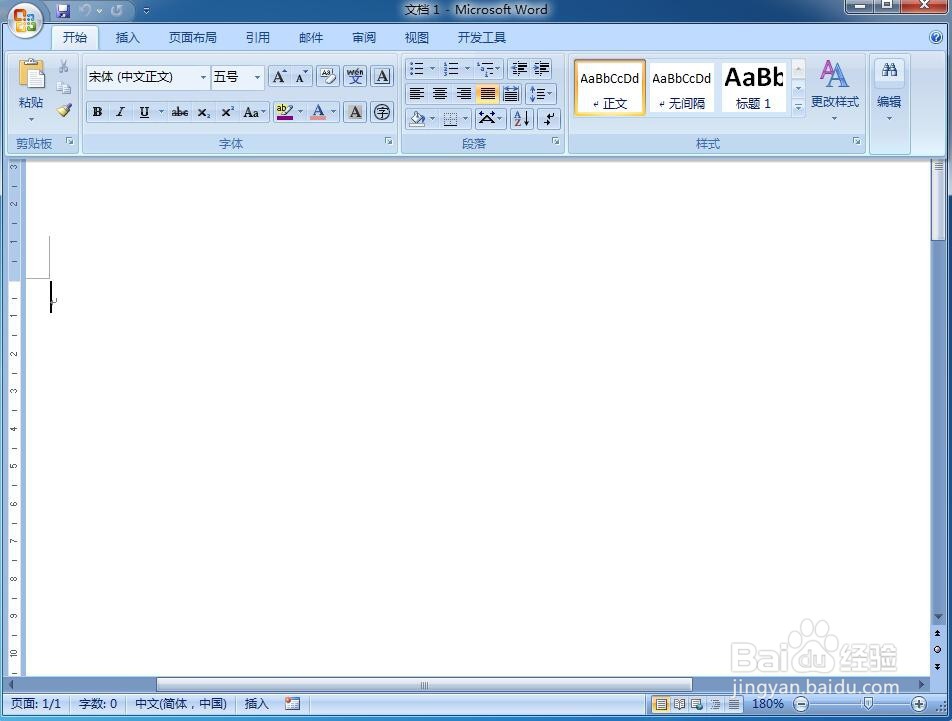Click the Distributed alignment icon
Screen dimensions: 952x721
(511, 93)
